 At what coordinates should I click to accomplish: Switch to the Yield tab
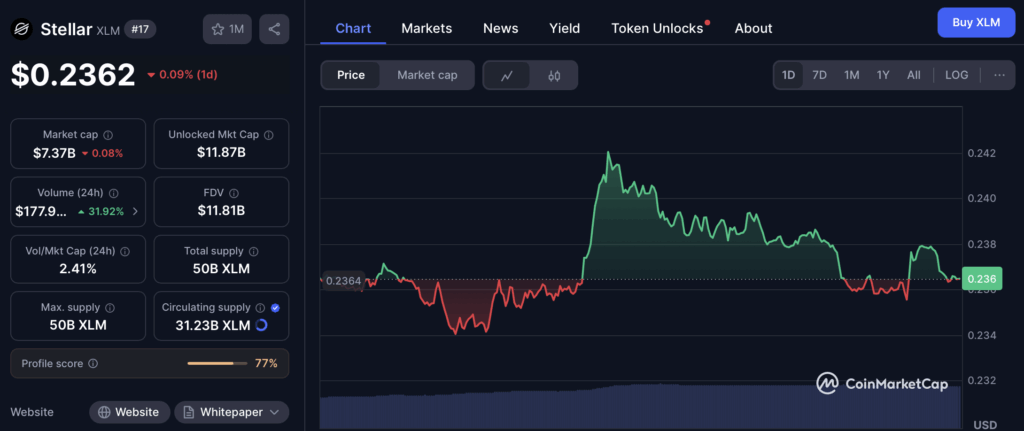click(565, 28)
